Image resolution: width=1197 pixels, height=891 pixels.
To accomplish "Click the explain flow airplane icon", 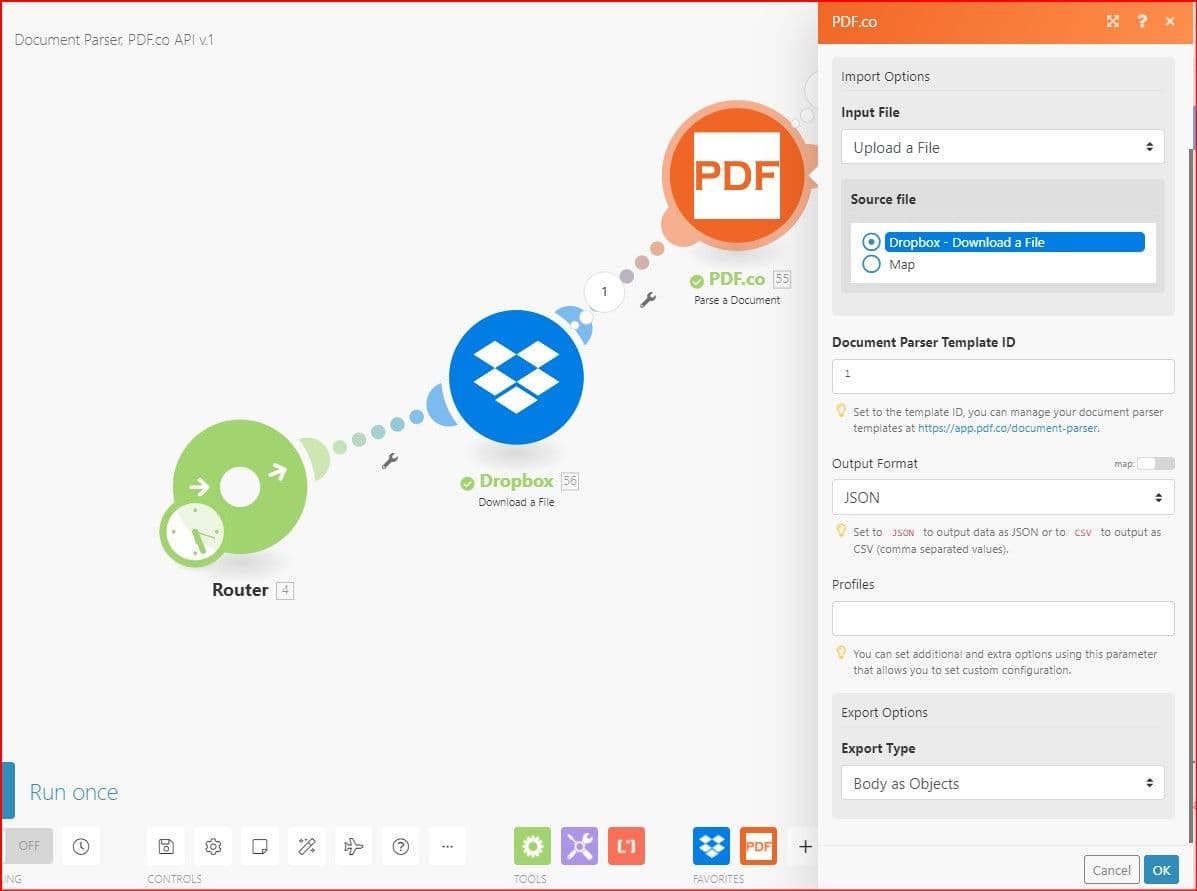I will (x=354, y=846).
